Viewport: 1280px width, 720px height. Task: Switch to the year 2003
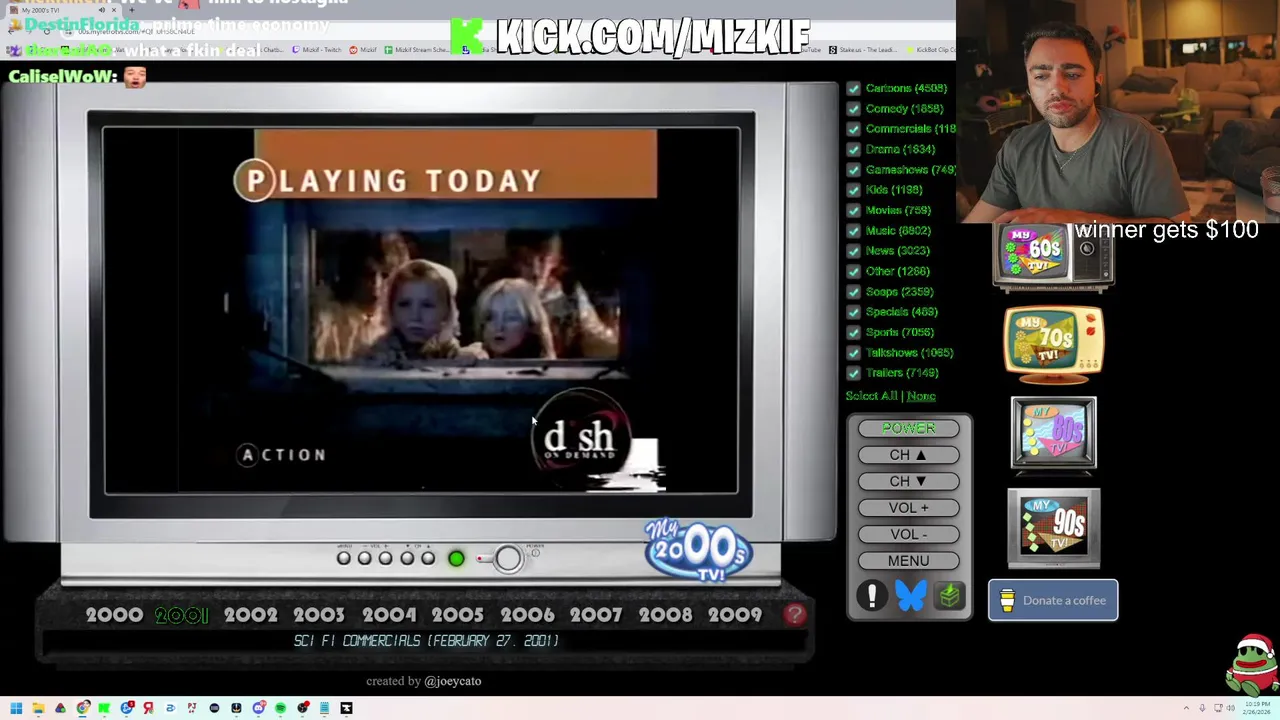(319, 615)
